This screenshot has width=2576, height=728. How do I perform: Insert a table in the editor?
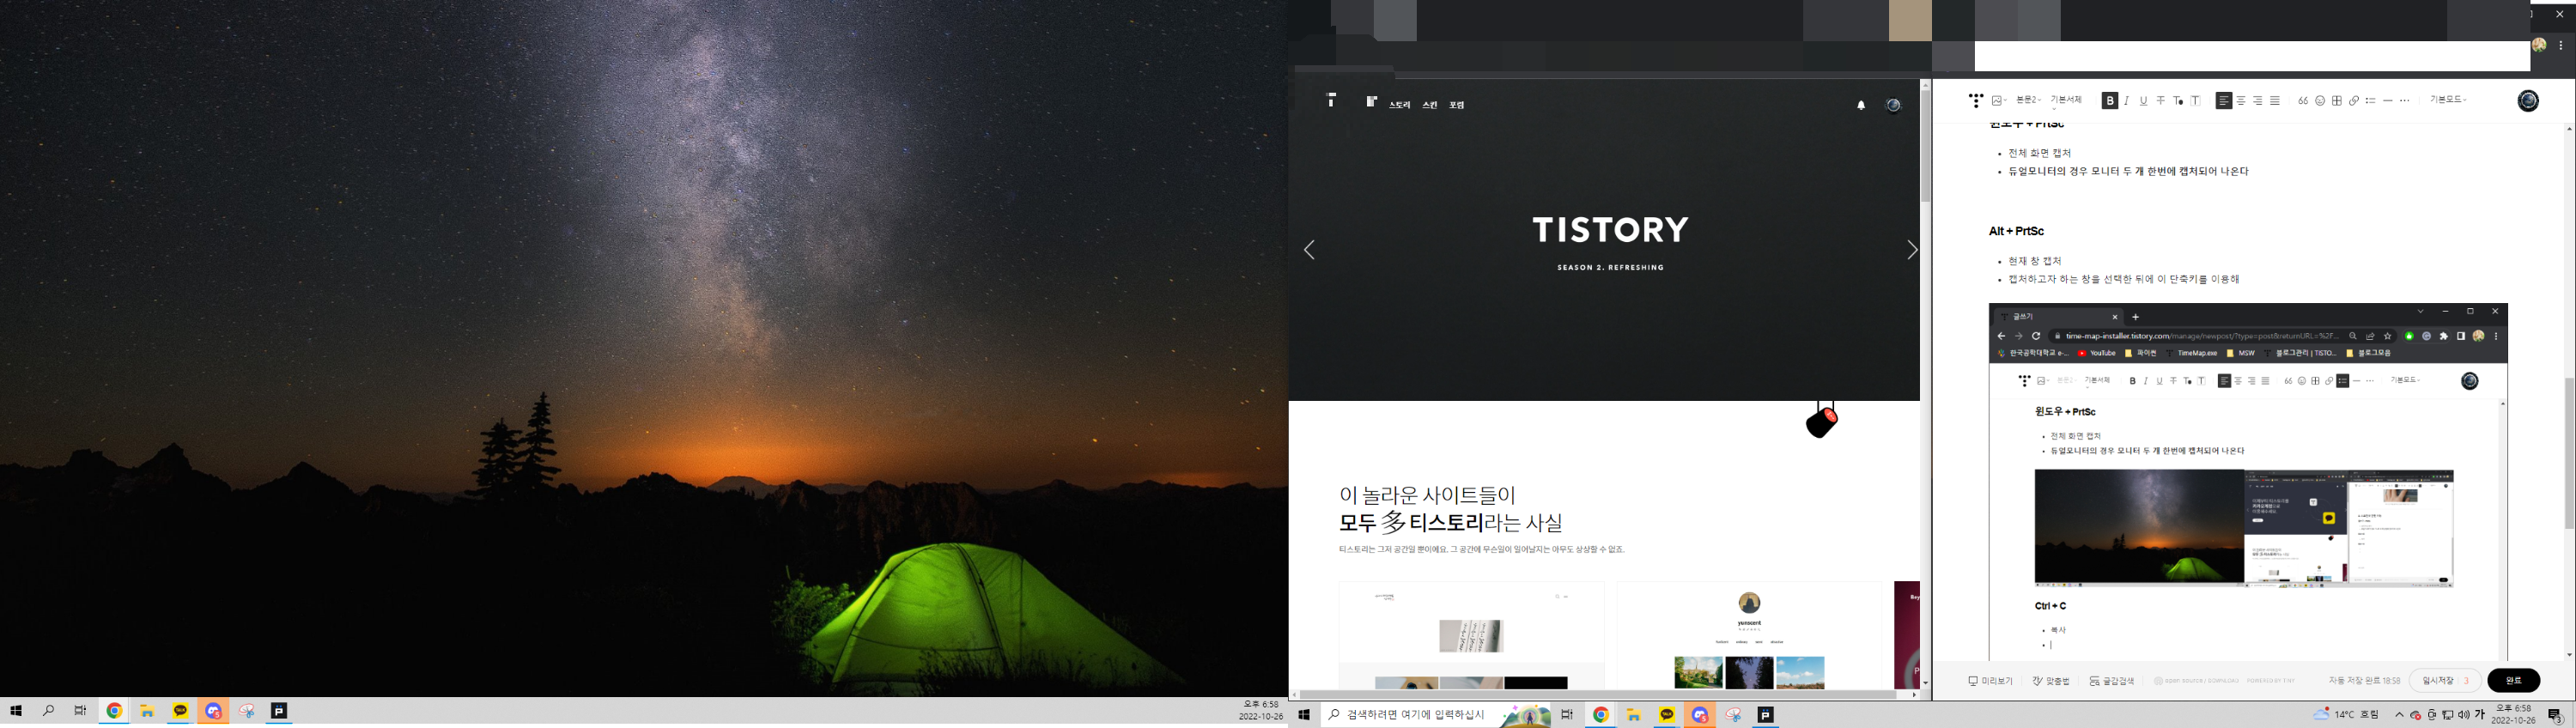point(2337,100)
